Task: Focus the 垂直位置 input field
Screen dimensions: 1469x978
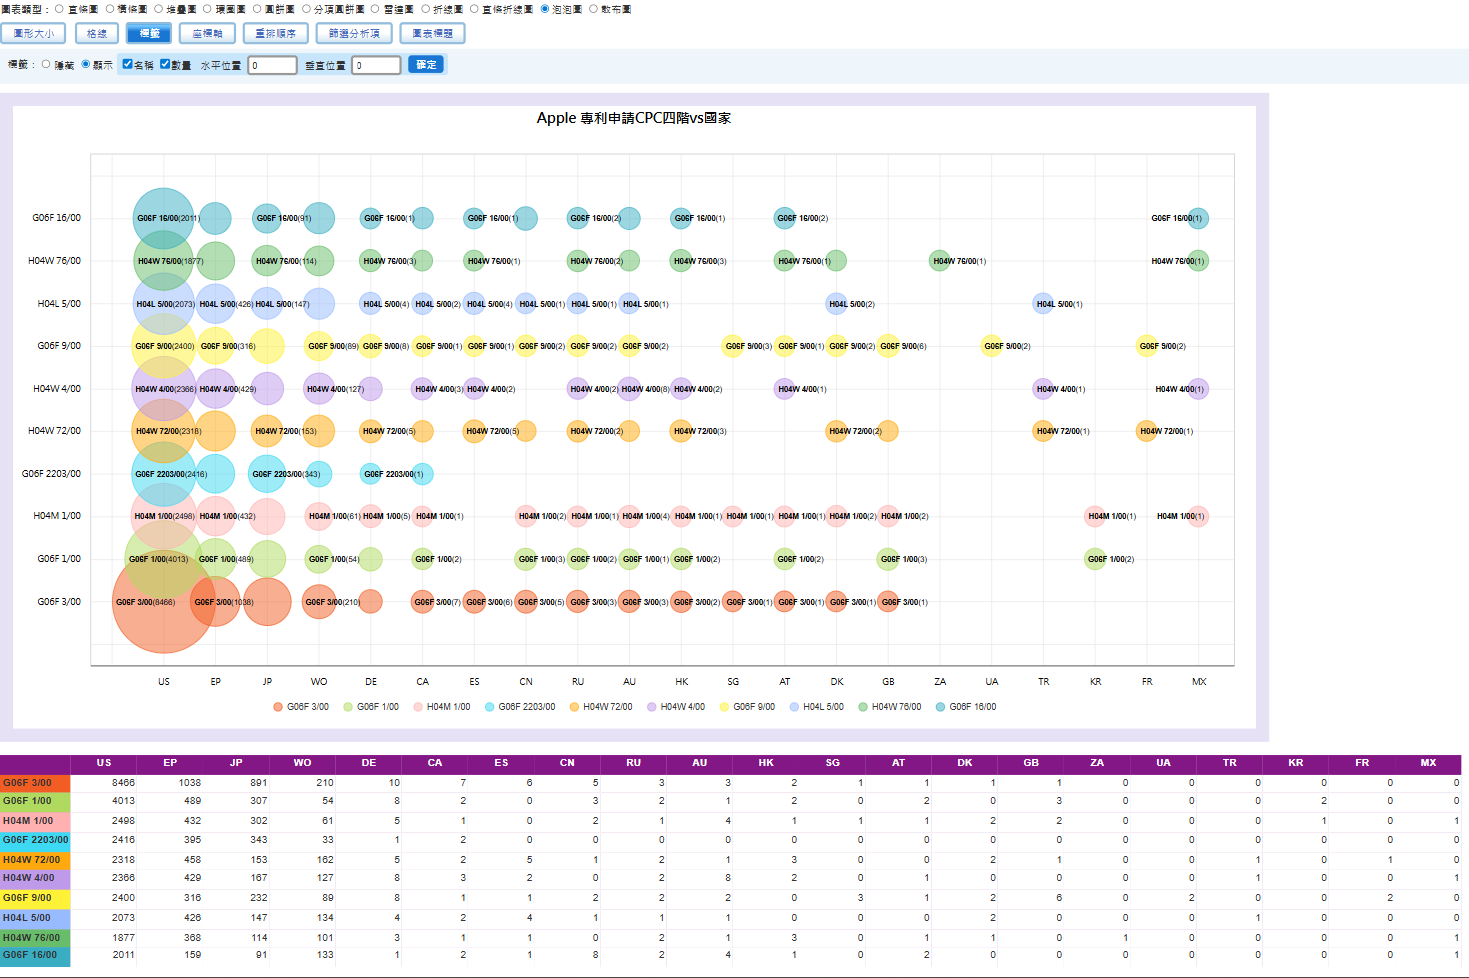Action: coord(376,65)
